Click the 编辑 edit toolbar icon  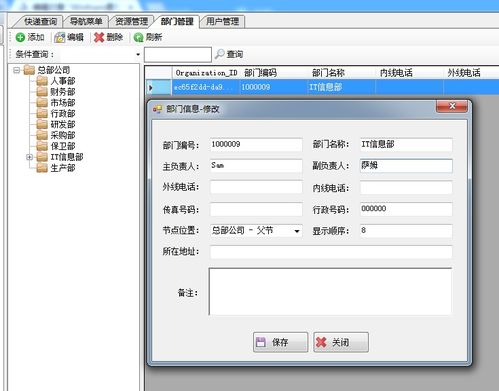pyautogui.click(x=60, y=37)
